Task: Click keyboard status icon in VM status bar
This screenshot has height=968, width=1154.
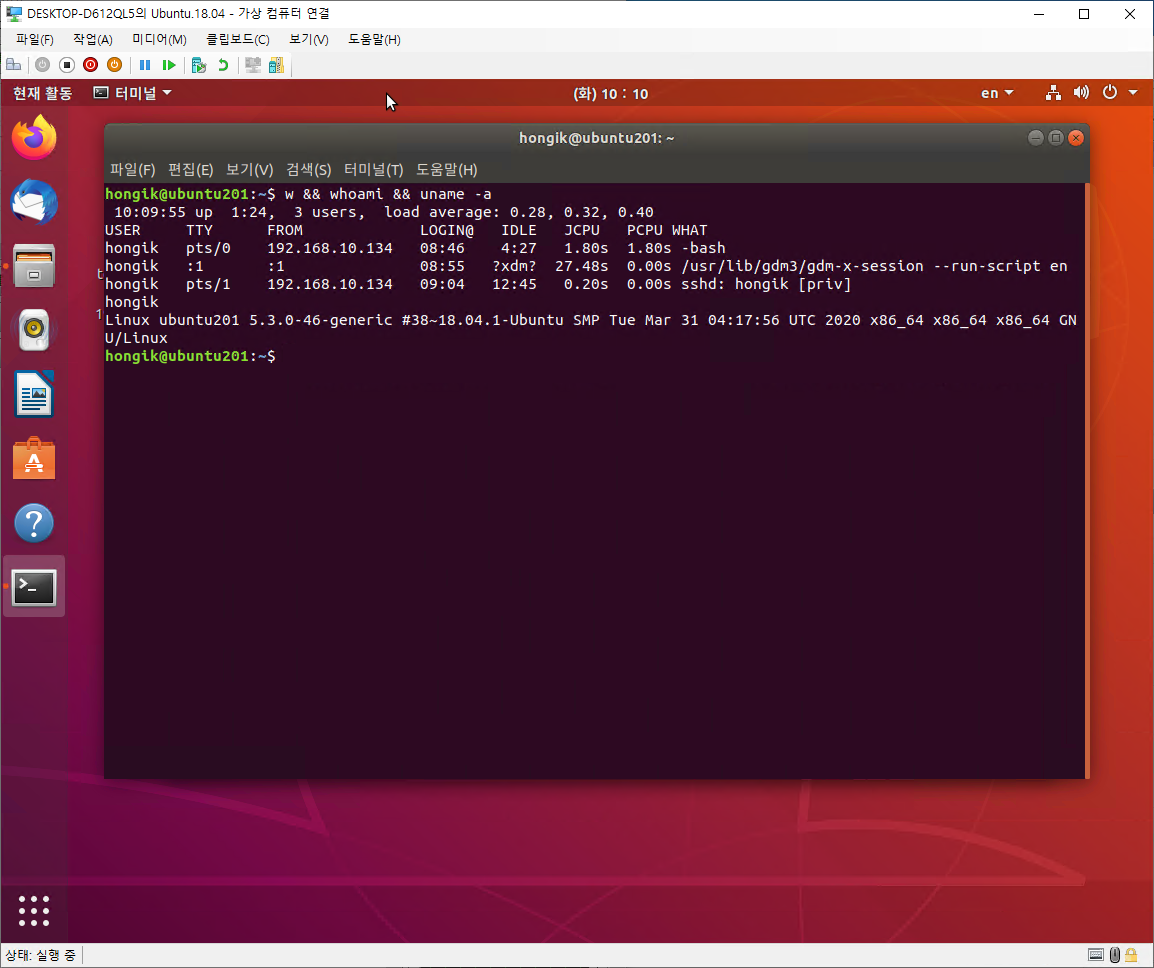Action: point(1096,955)
